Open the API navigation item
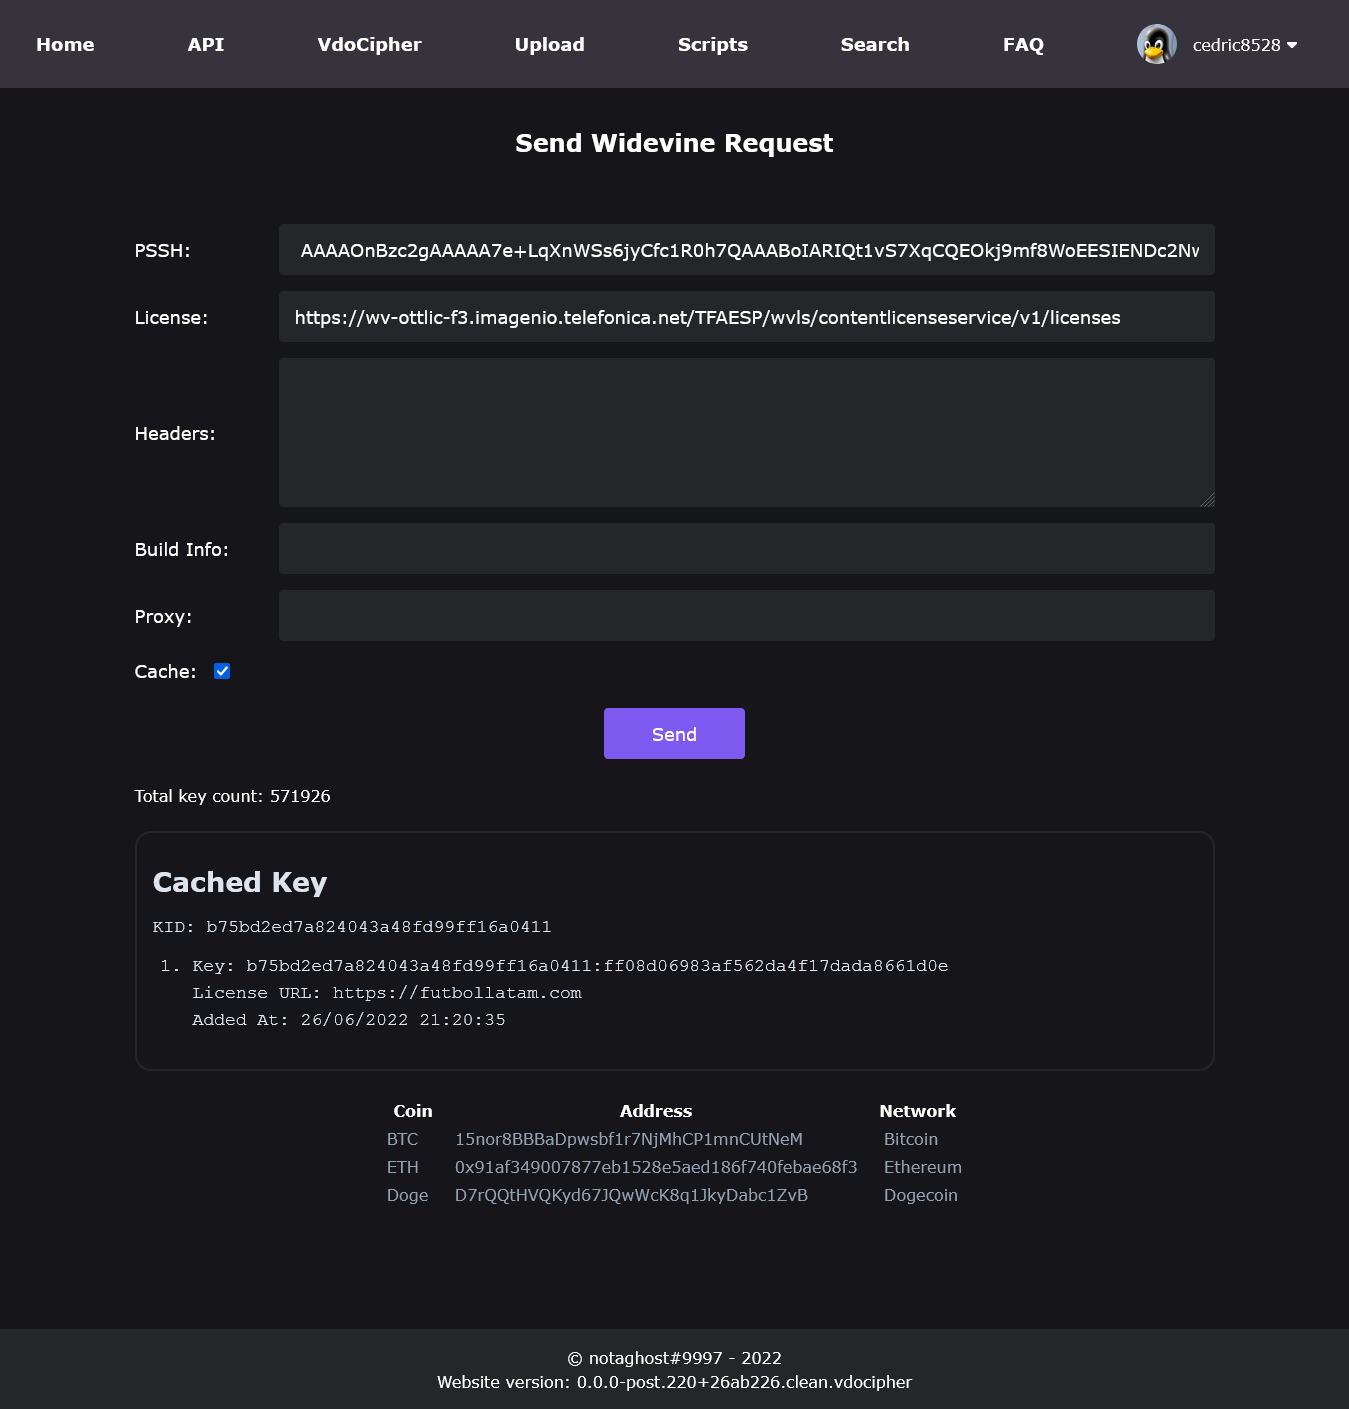This screenshot has width=1349, height=1409. coord(206,44)
